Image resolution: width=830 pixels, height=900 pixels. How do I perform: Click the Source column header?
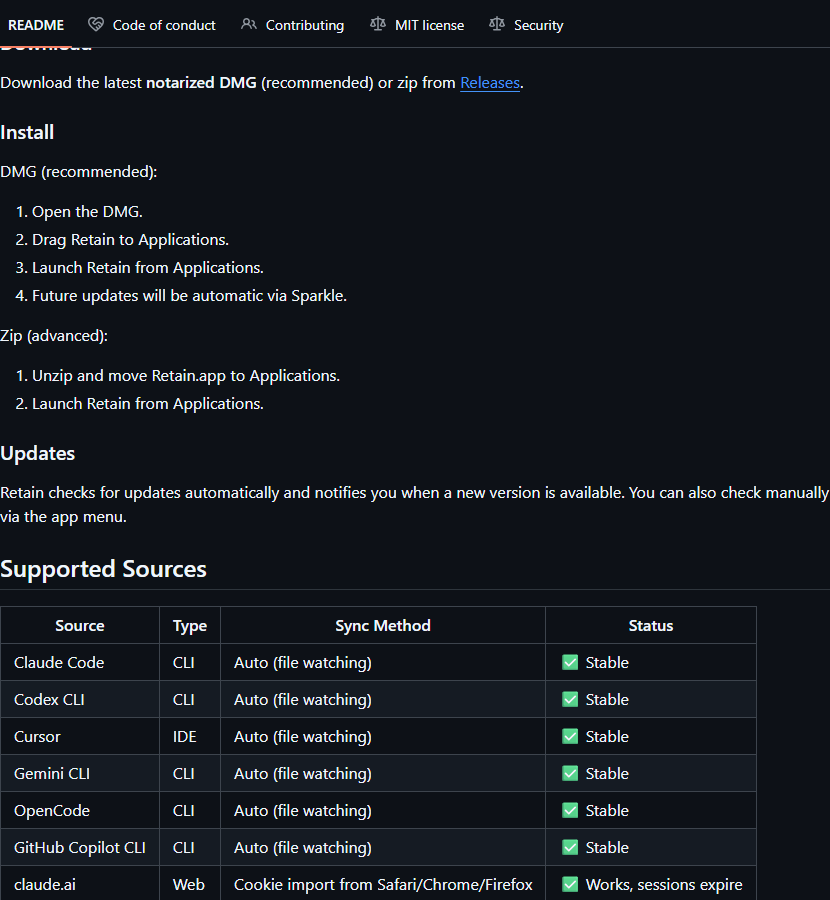pyautogui.click(x=80, y=626)
